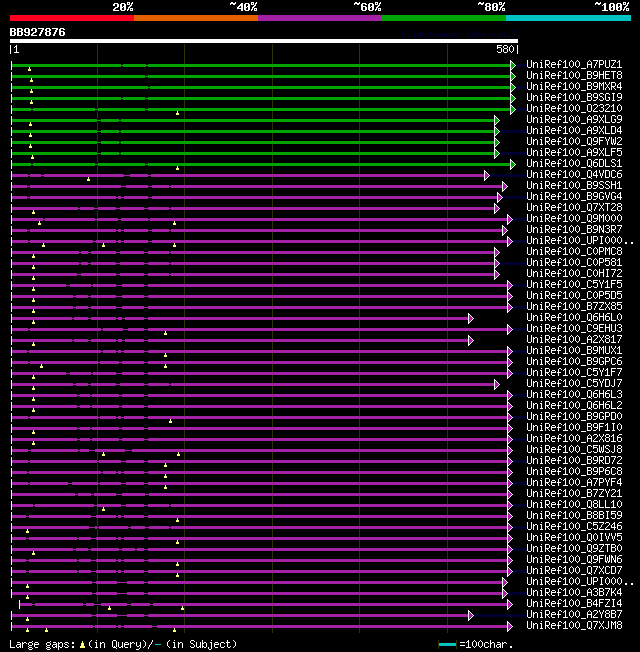The height and width of the screenshot is (652, 640).
Task: Select the UniRef100_C5Y1F7 label
Action: [x=574, y=373]
